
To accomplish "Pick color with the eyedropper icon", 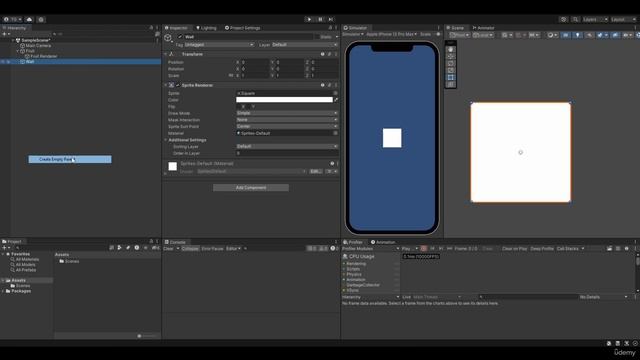I will (x=336, y=100).
